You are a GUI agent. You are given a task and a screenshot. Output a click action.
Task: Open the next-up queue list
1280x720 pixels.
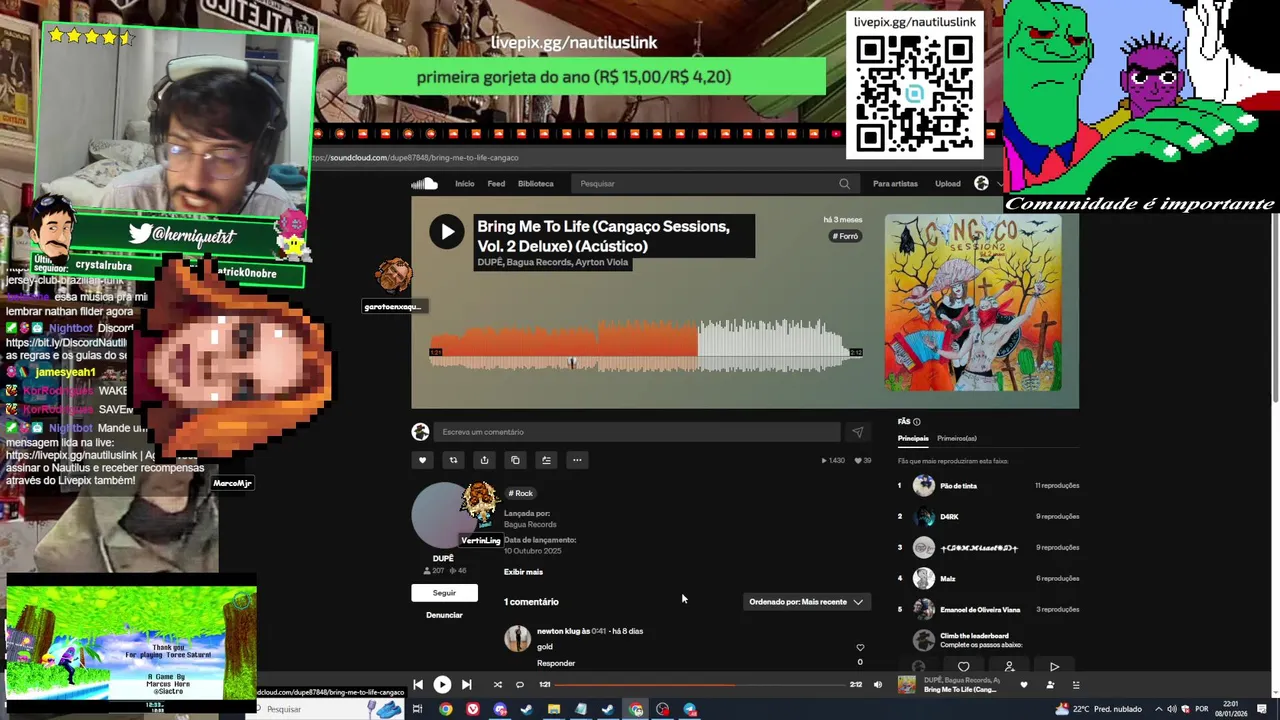click(x=1076, y=685)
